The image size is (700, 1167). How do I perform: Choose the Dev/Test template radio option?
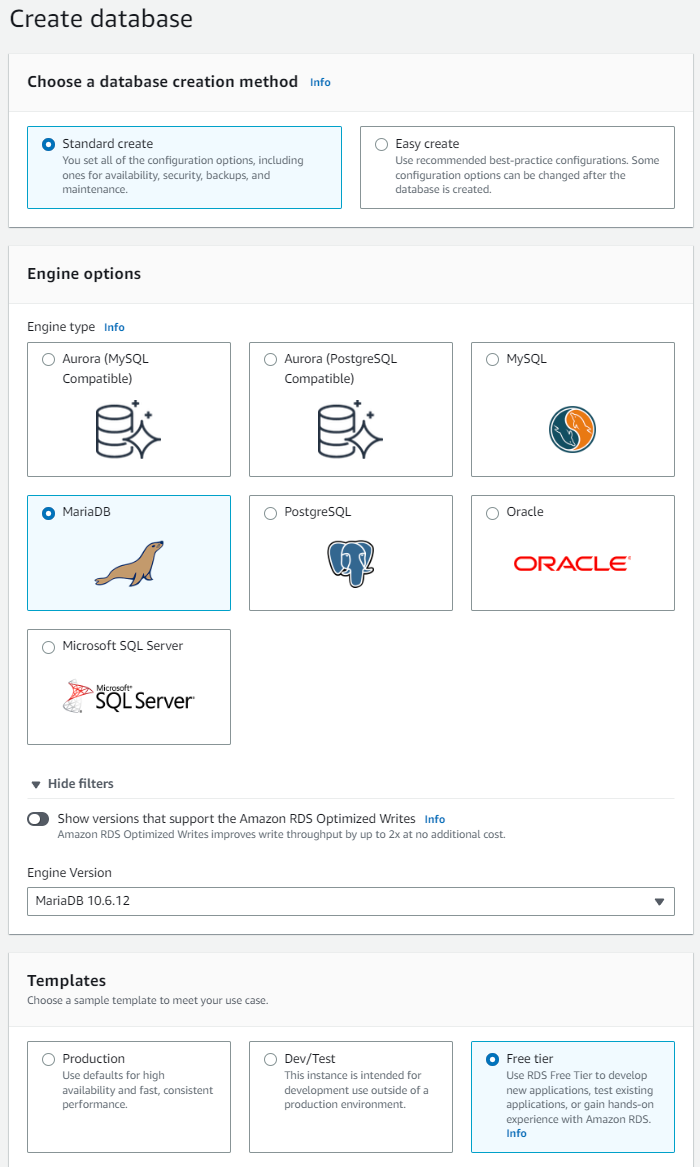(270, 1059)
